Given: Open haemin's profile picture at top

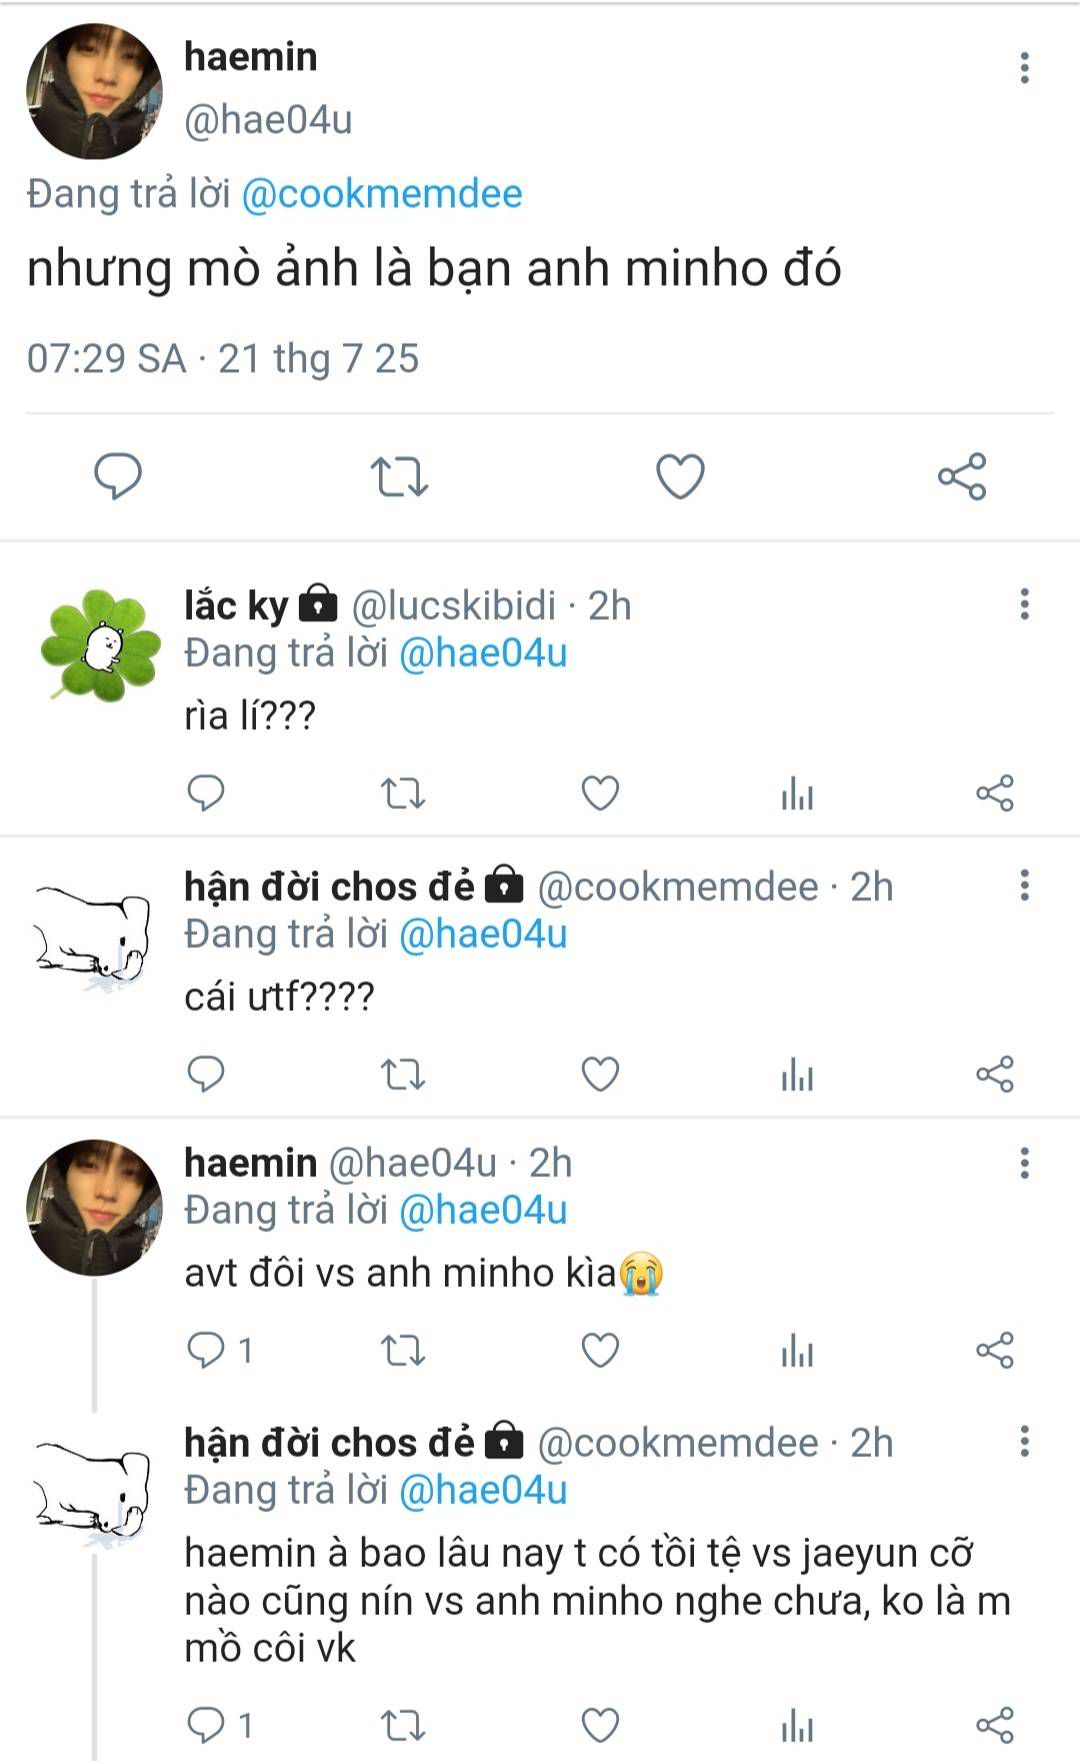Looking at the screenshot, I should click(94, 92).
